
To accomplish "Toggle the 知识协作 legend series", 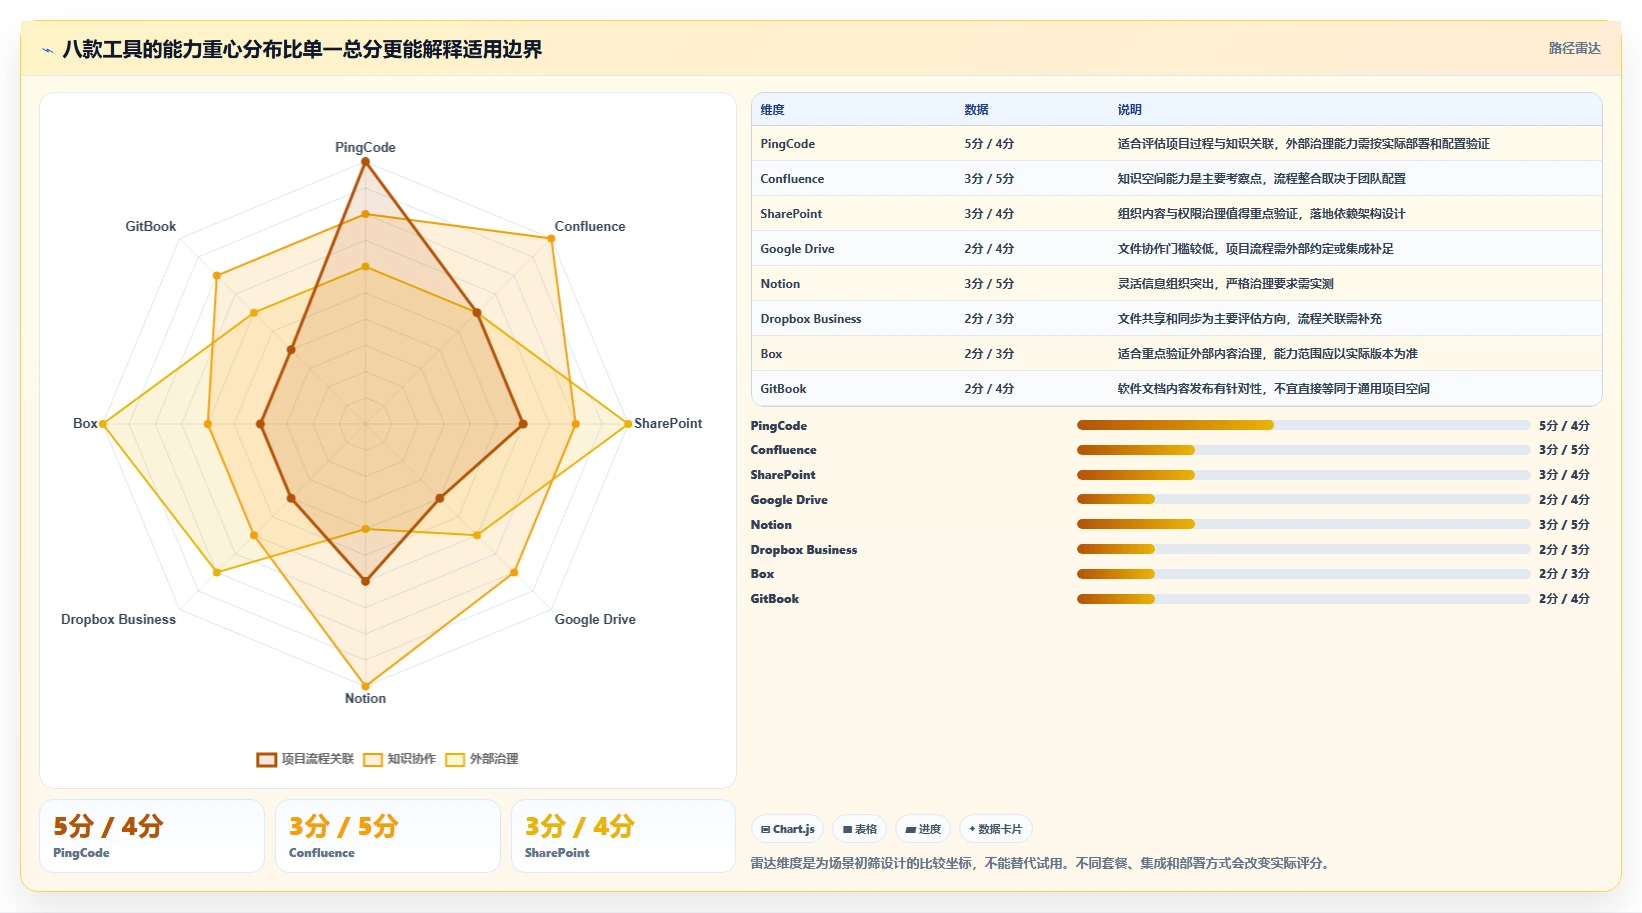I will click(x=400, y=759).
